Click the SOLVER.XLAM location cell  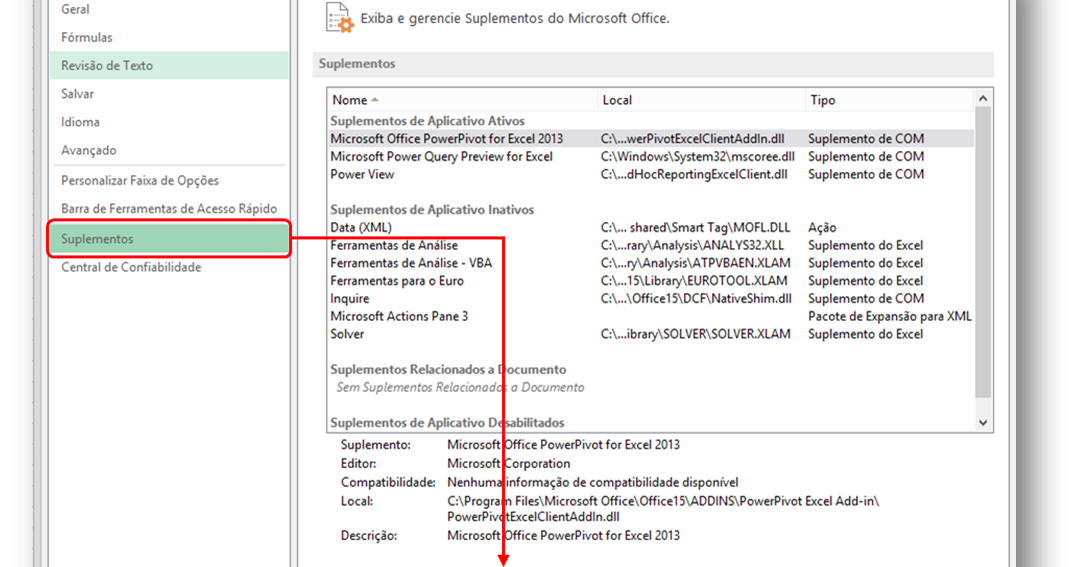pos(696,335)
